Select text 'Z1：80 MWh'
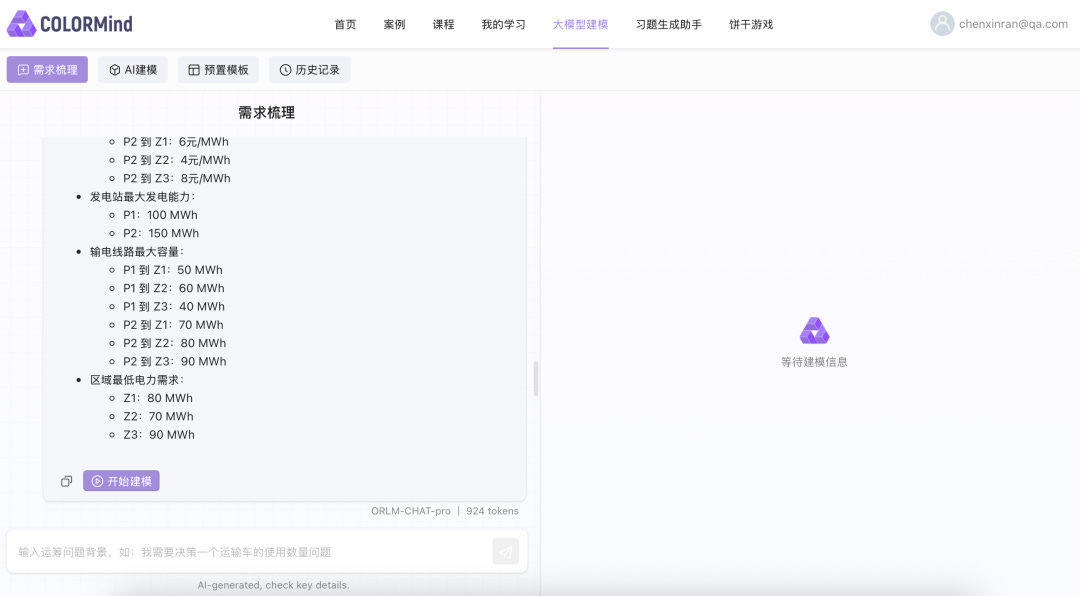Viewport: 1080px width, 596px height. point(158,398)
